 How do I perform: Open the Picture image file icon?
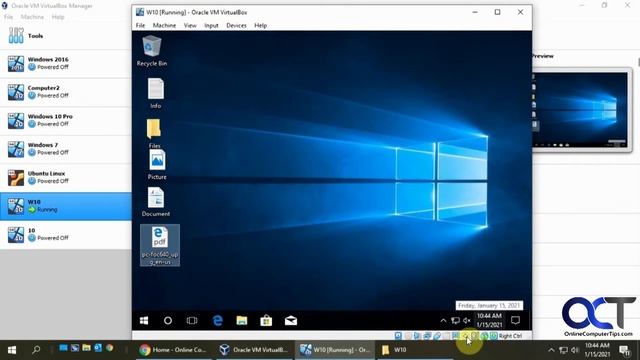(157, 164)
